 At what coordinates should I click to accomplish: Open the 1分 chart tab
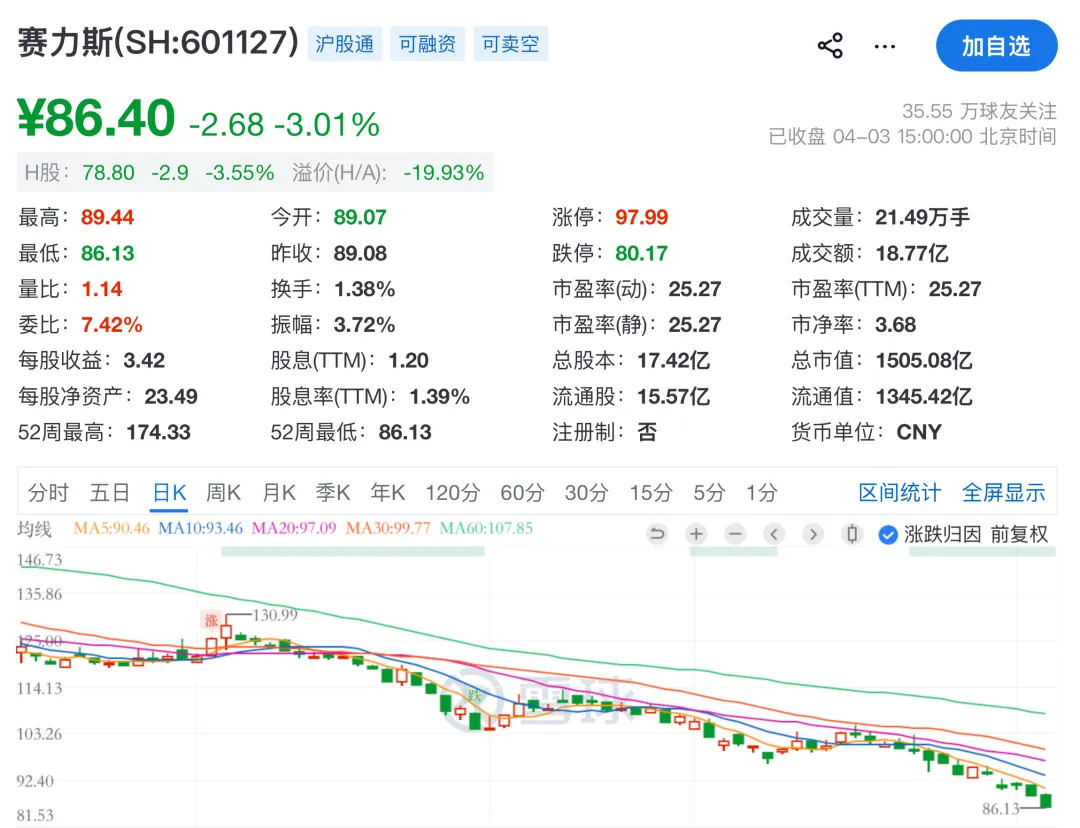pyautogui.click(x=761, y=493)
